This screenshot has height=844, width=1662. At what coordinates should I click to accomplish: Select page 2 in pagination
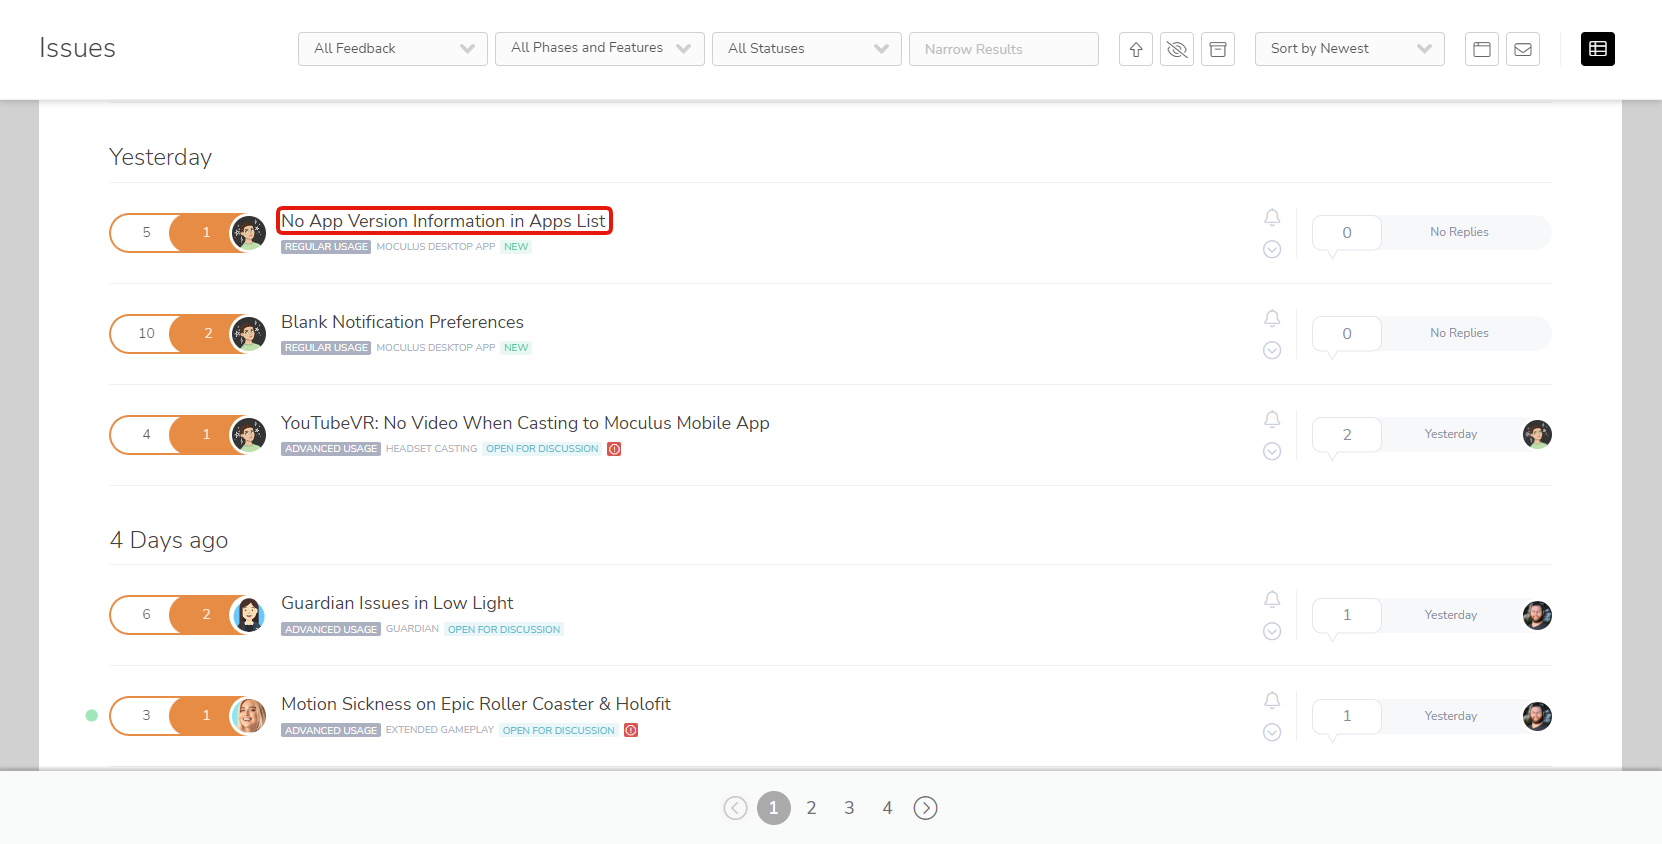811,808
